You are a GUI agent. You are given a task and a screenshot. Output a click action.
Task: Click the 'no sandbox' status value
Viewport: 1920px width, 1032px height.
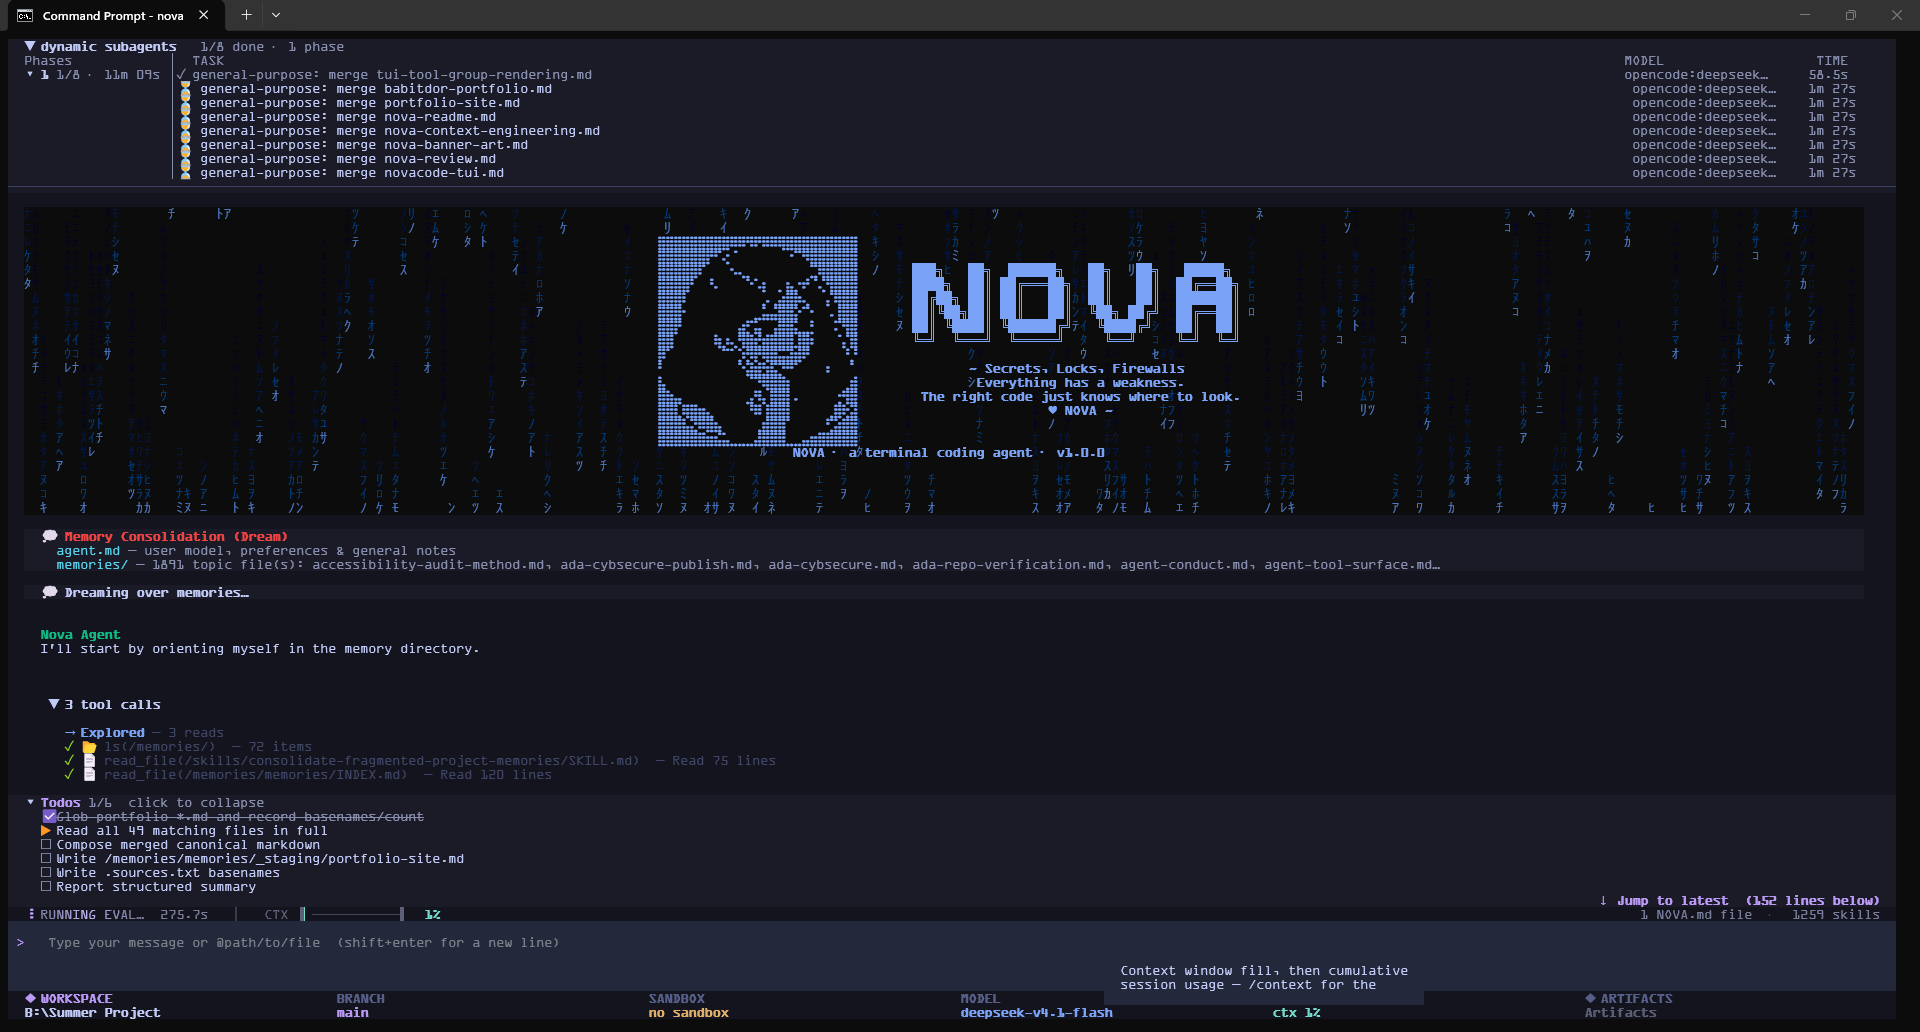click(x=688, y=1013)
